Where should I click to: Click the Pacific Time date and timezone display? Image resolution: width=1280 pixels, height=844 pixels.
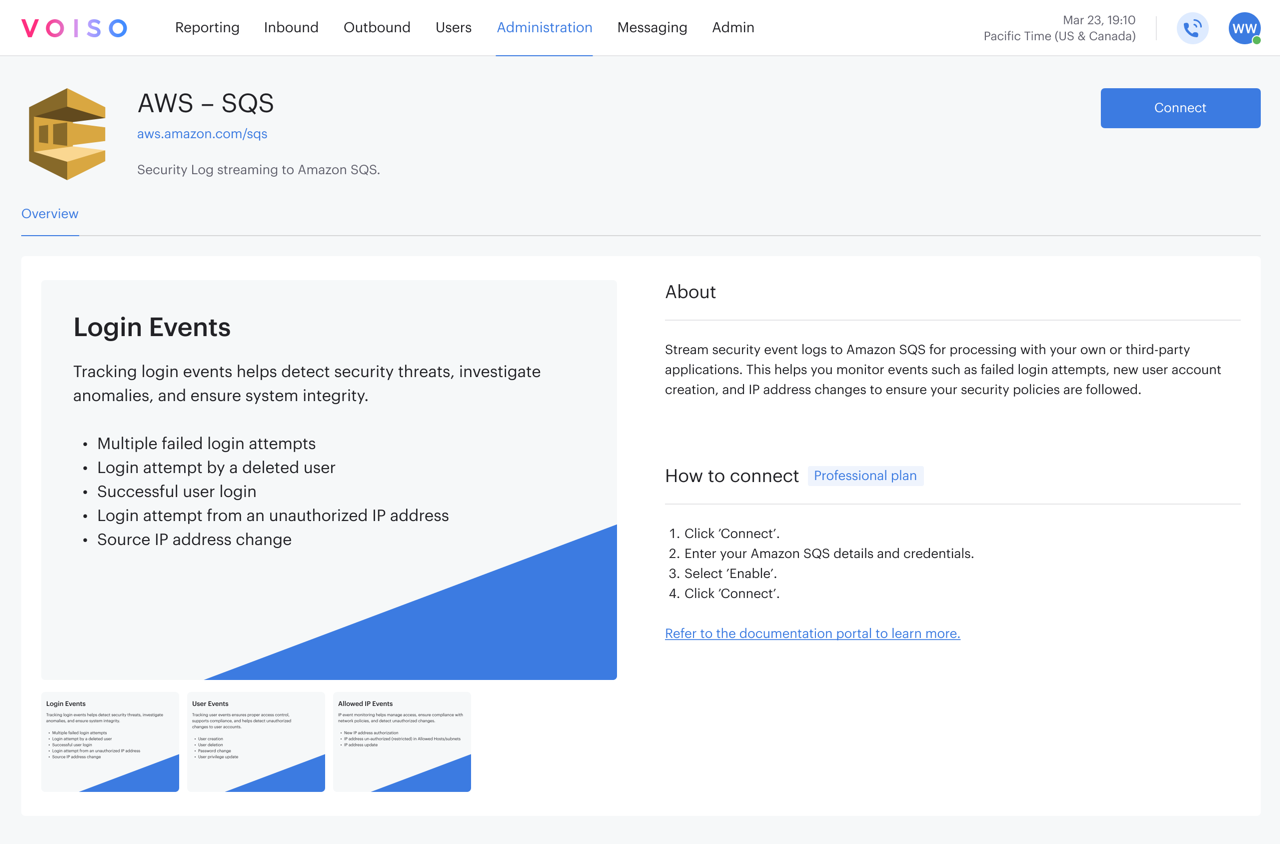(1059, 28)
